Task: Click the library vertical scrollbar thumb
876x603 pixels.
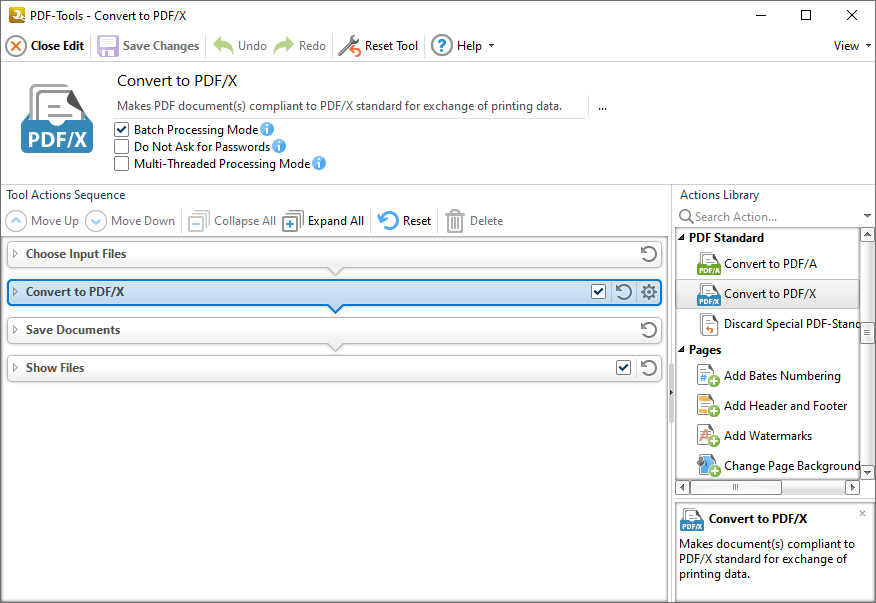Action: click(867, 333)
